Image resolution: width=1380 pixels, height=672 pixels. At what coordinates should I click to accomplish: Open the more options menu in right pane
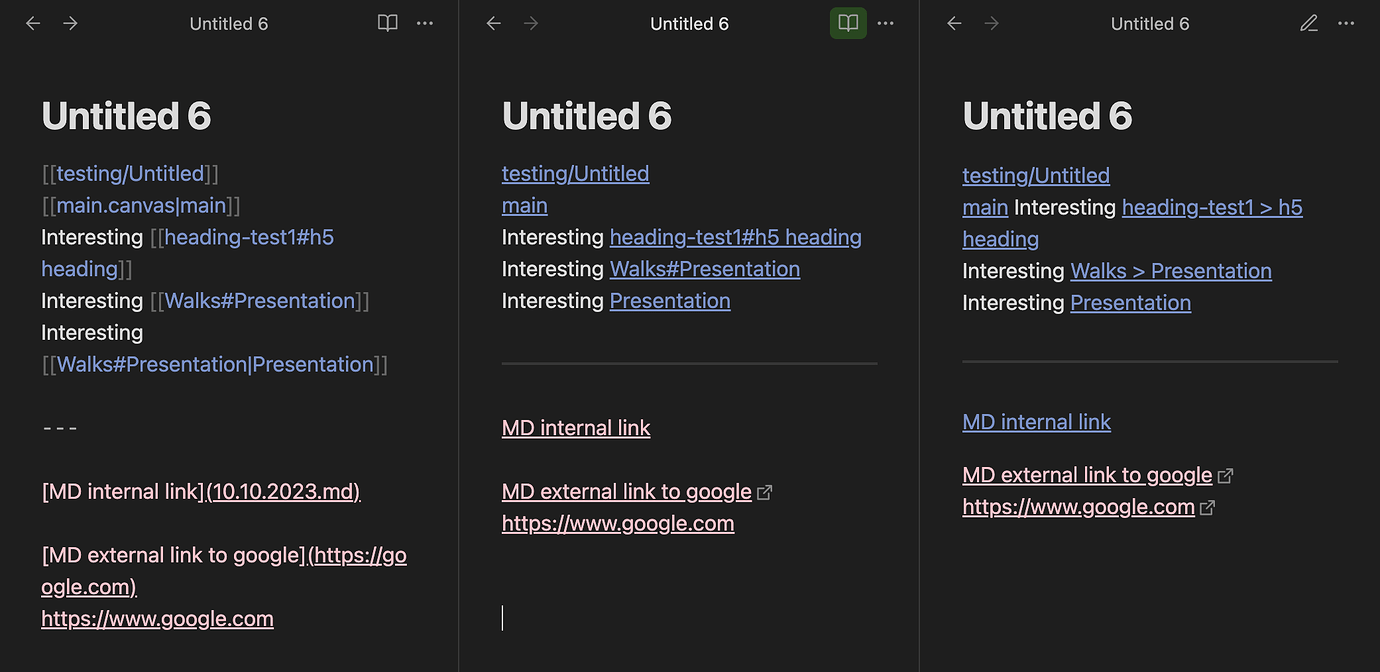(x=1345, y=23)
